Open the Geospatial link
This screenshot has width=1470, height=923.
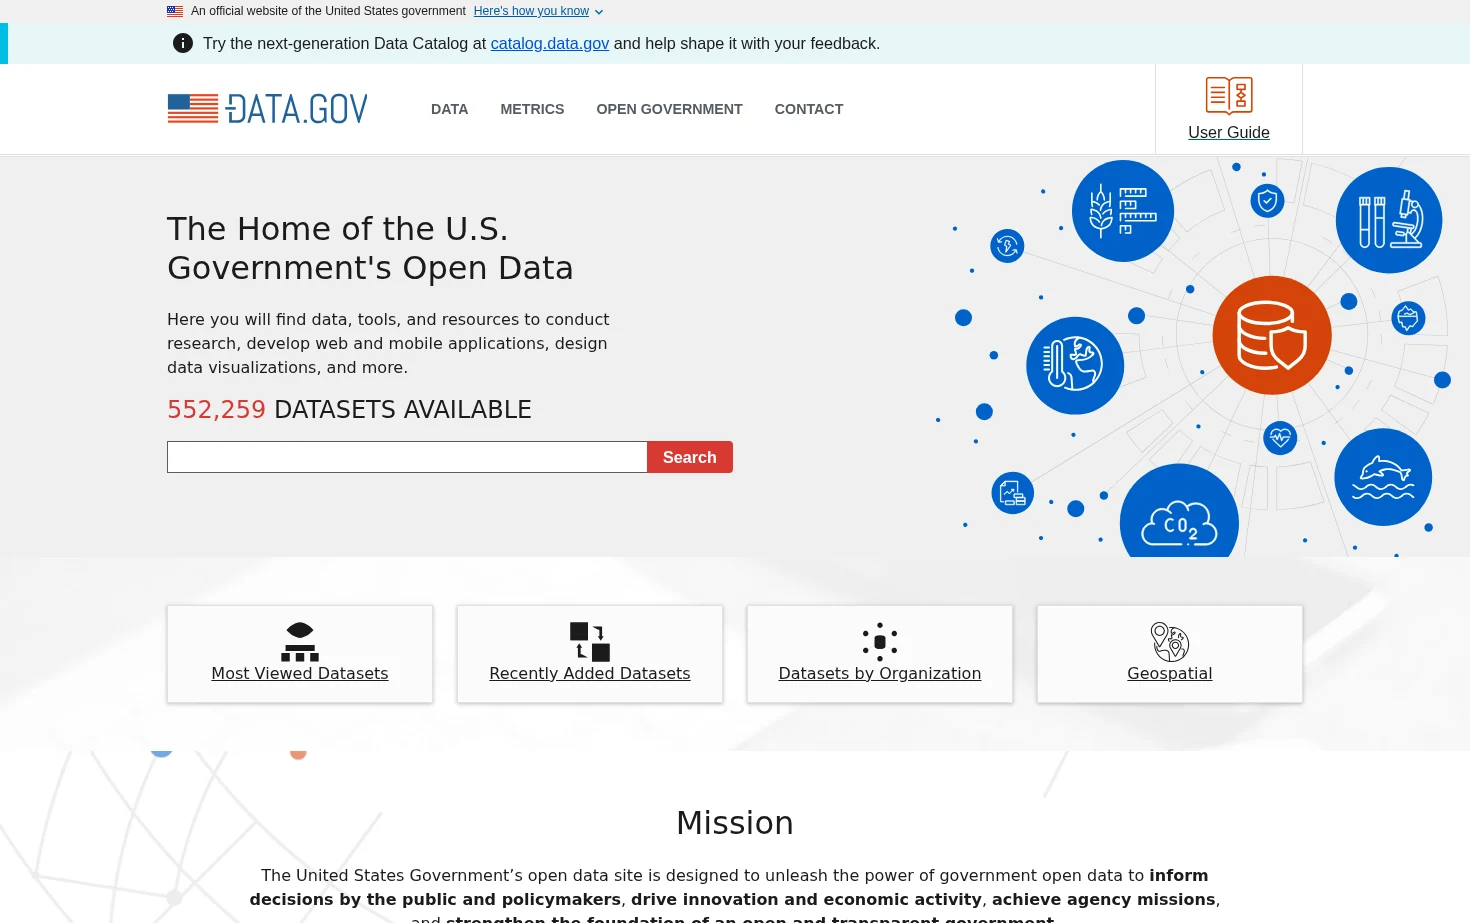[1170, 673]
